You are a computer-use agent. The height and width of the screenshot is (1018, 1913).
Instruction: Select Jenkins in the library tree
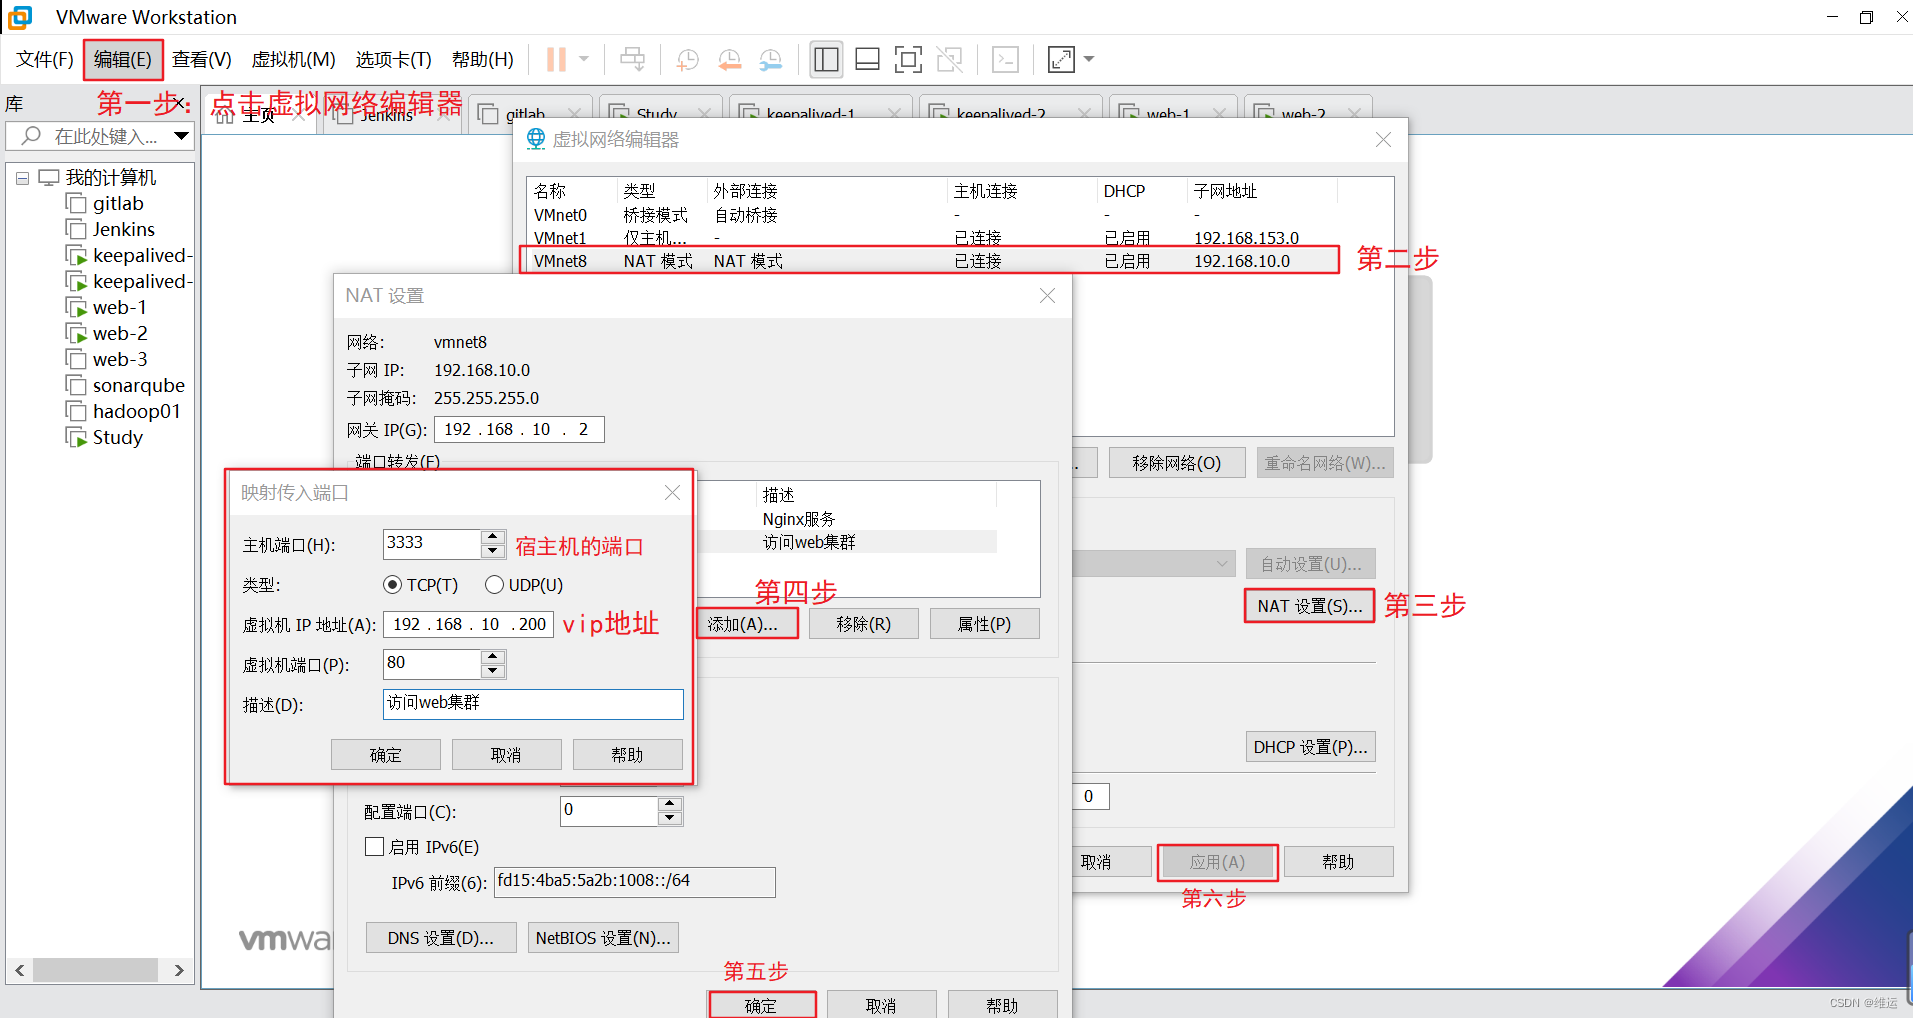pyautogui.click(x=124, y=230)
